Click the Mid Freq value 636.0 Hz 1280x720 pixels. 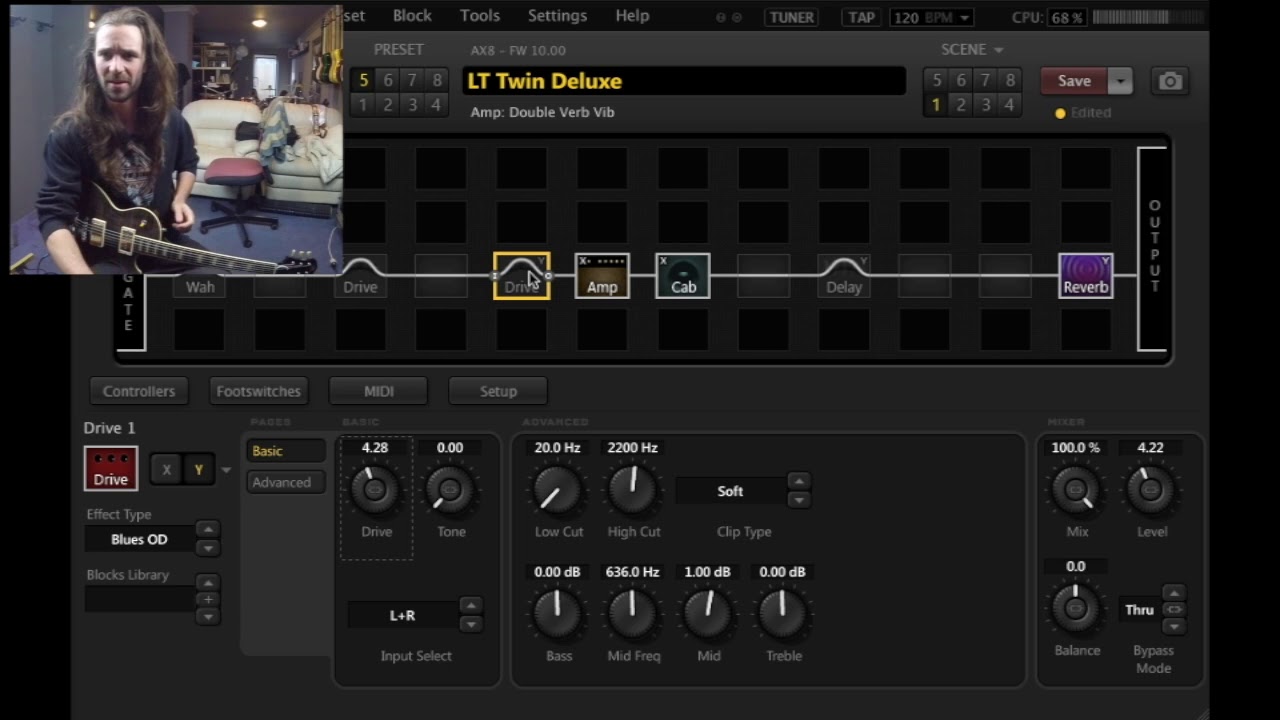633,572
